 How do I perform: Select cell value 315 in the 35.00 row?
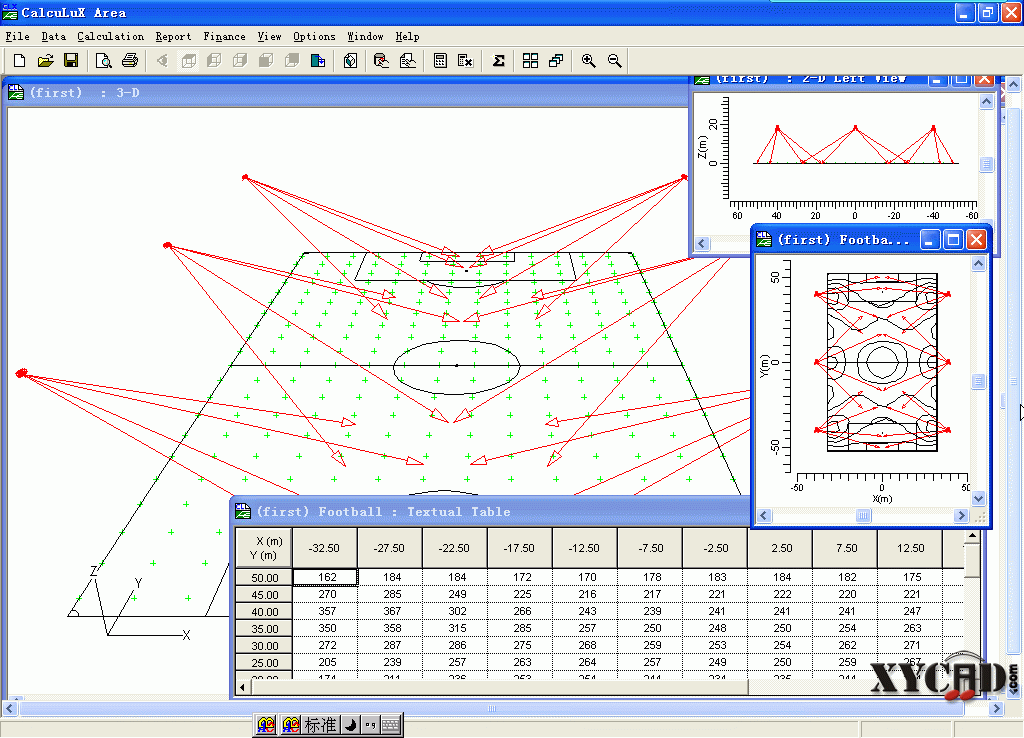pos(457,628)
